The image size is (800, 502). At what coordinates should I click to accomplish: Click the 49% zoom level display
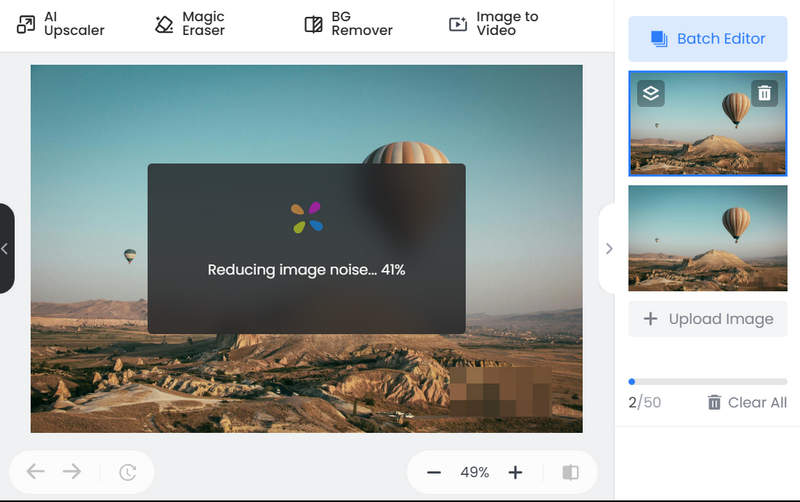pyautogui.click(x=475, y=472)
